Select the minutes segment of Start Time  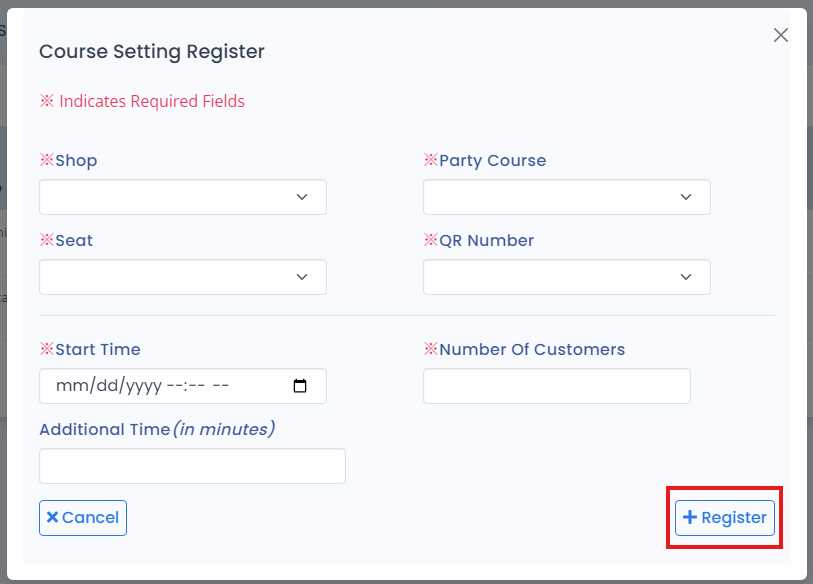point(196,386)
